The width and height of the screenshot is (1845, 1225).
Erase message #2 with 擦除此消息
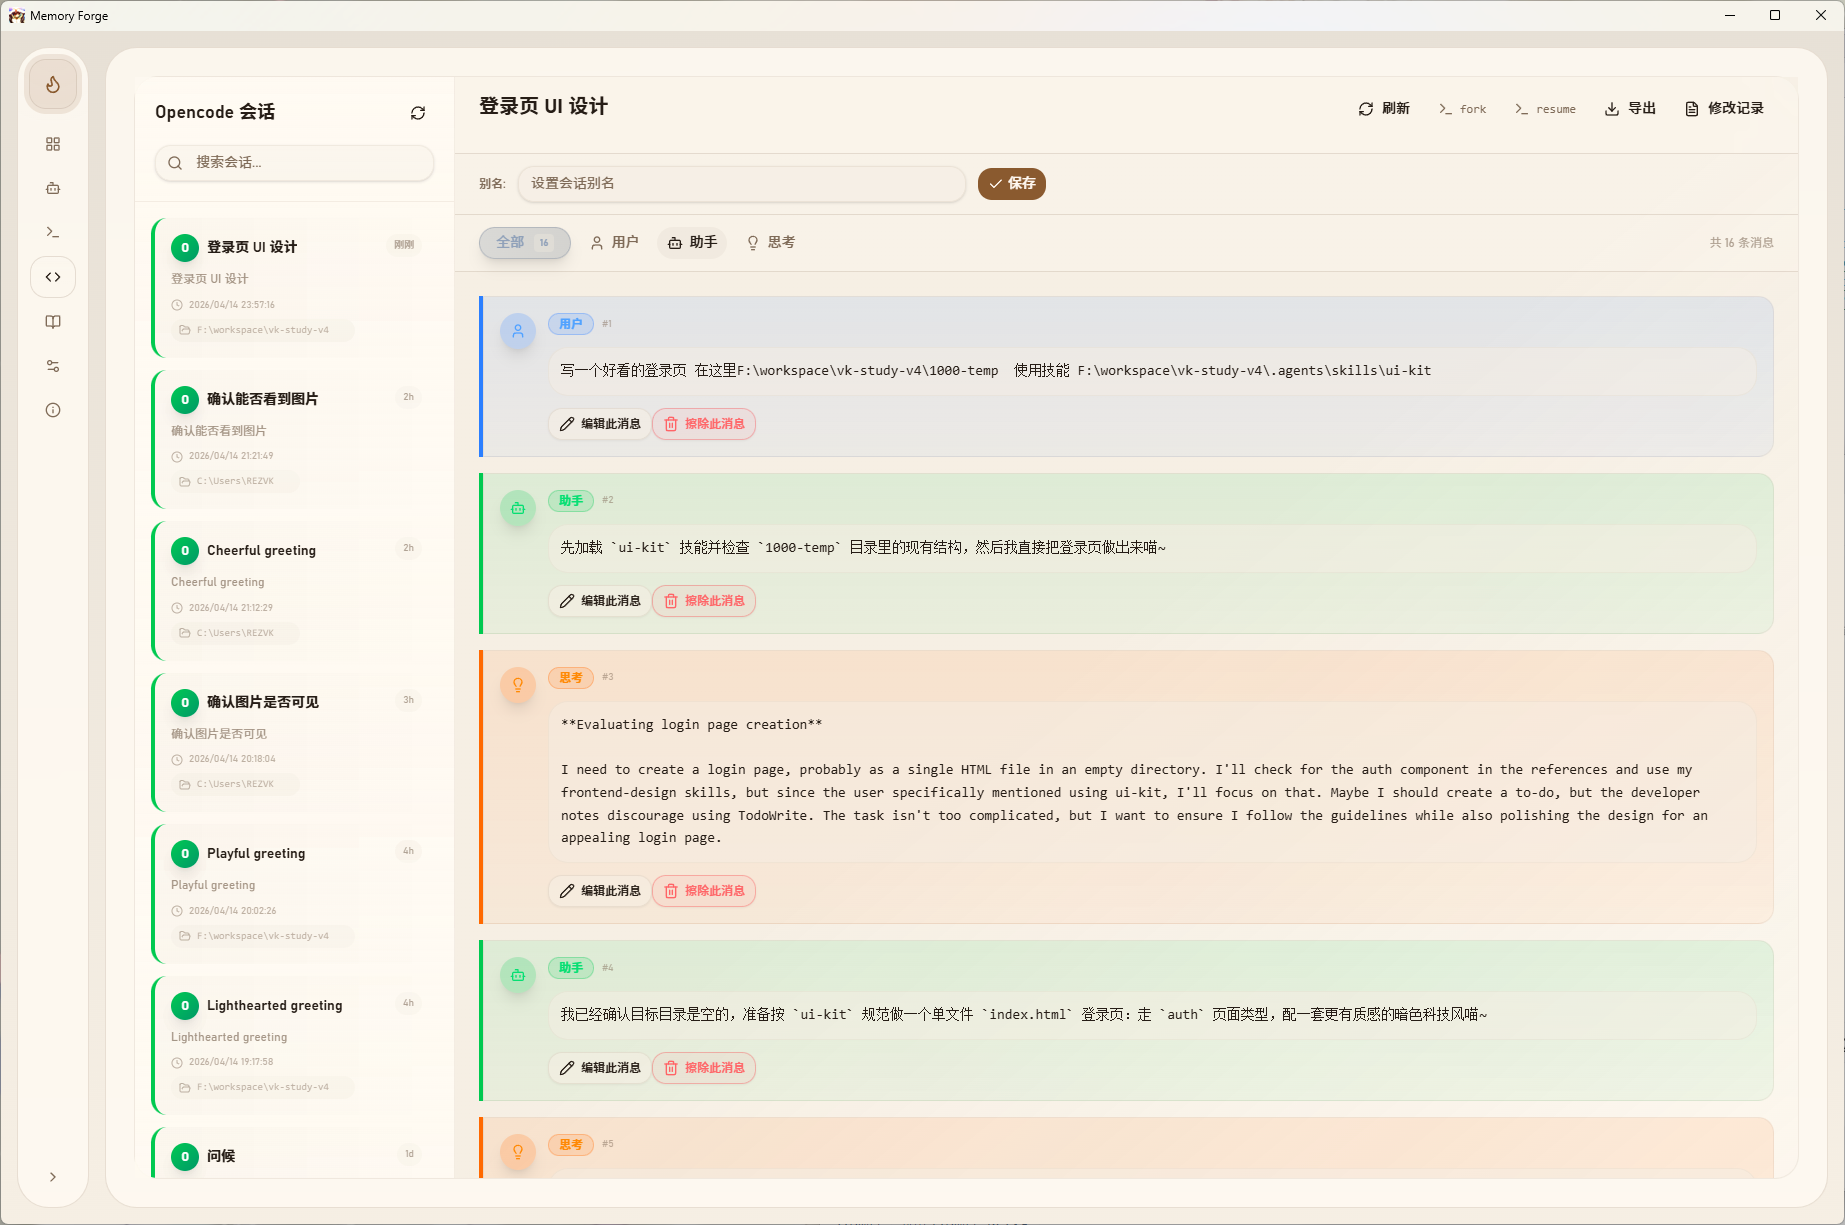(x=704, y=601)
